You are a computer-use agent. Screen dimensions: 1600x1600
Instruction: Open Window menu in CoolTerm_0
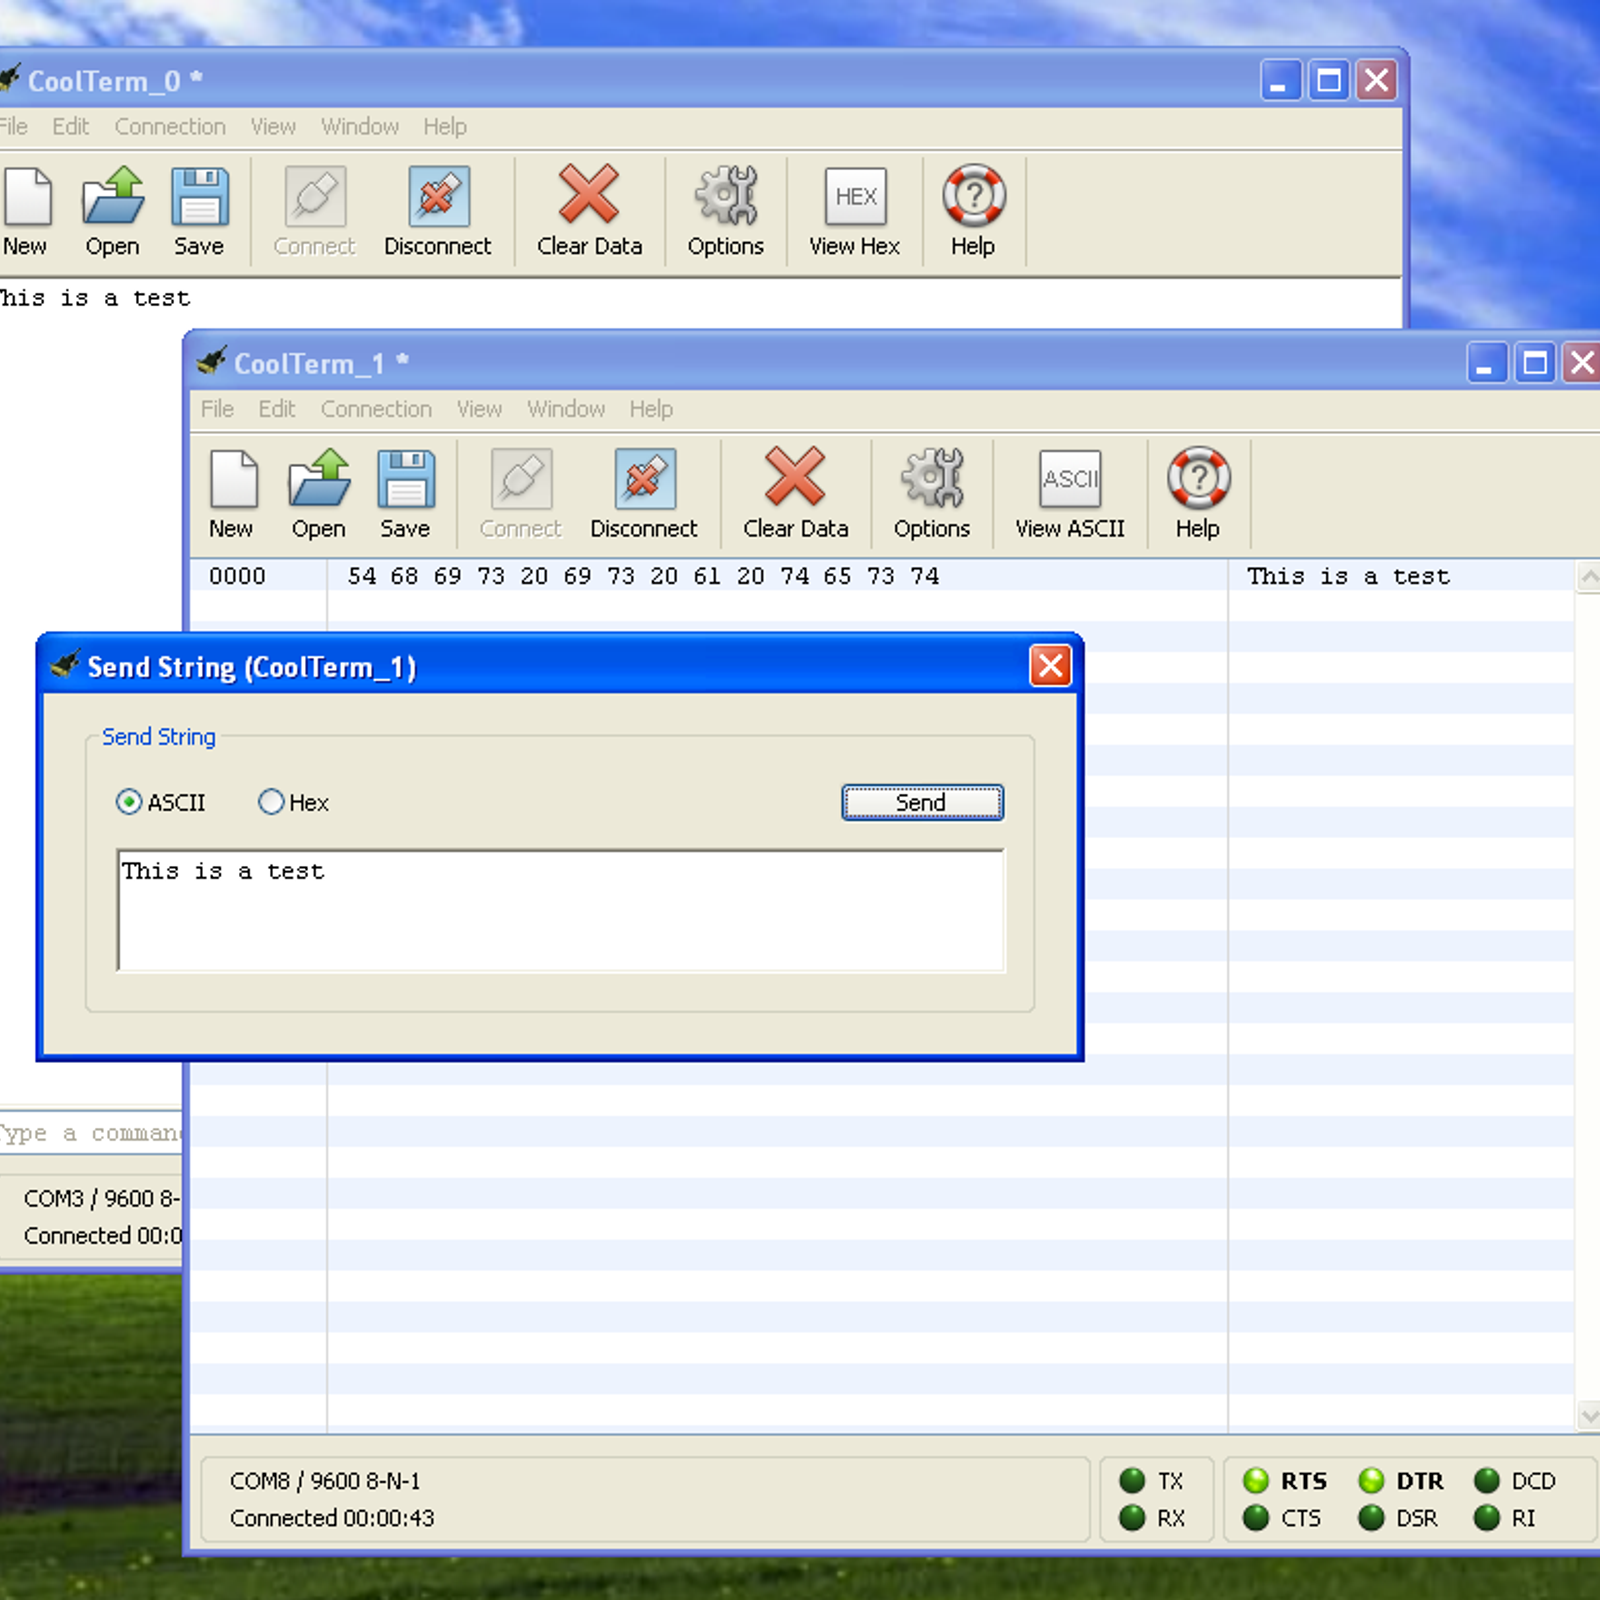[360, 127]
